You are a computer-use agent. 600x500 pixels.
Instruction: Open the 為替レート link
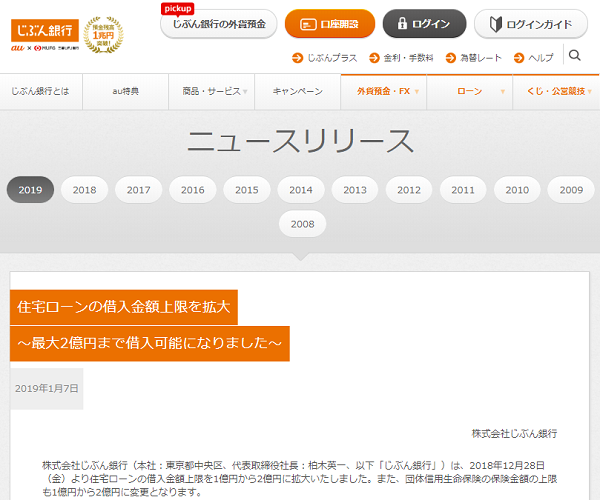[481, 58]
